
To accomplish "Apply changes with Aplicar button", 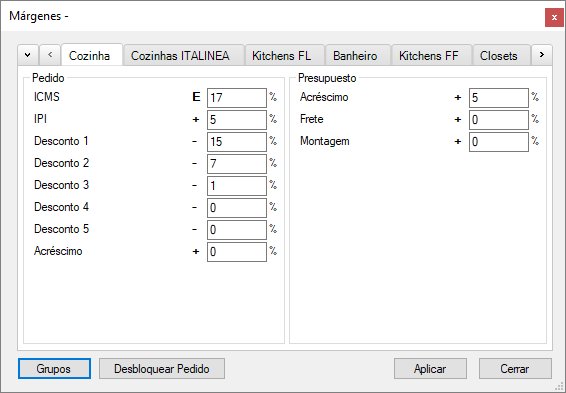I will pyautogui.click(x=430, y=368).
